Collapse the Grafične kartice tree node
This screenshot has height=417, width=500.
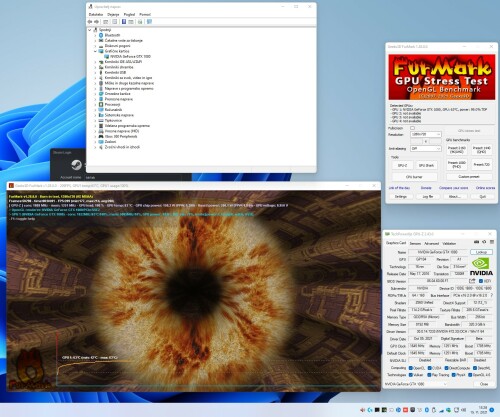95,51
